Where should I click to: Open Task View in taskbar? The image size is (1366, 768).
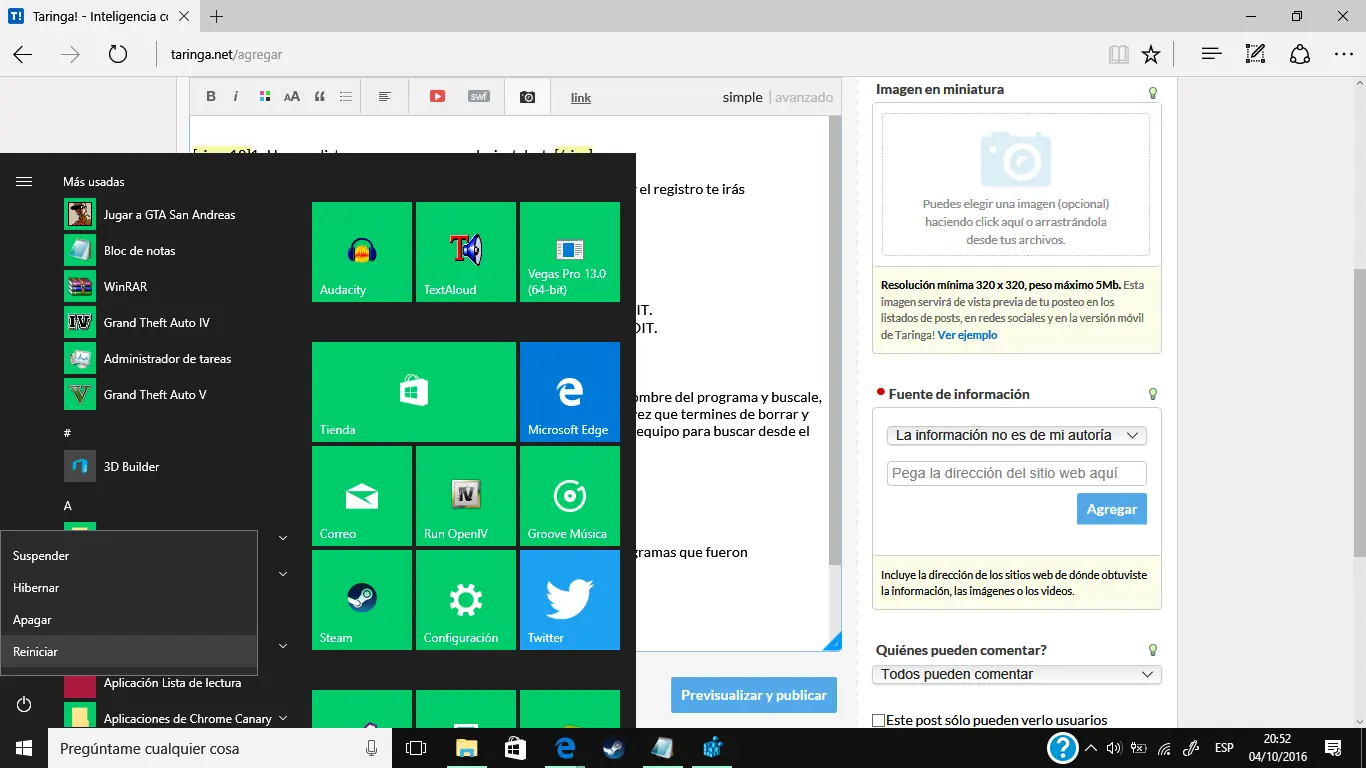point(416,748)
